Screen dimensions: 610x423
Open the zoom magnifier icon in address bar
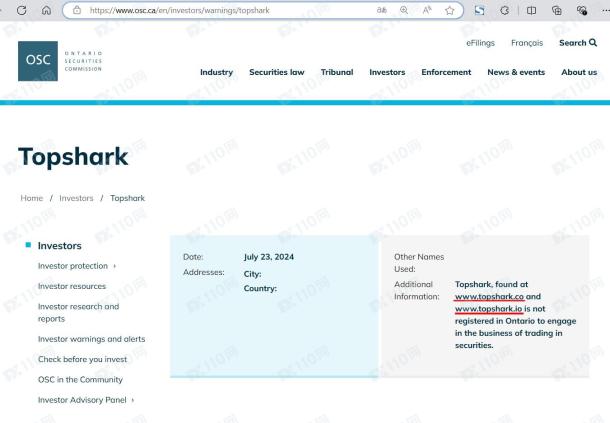coord(404,10)
